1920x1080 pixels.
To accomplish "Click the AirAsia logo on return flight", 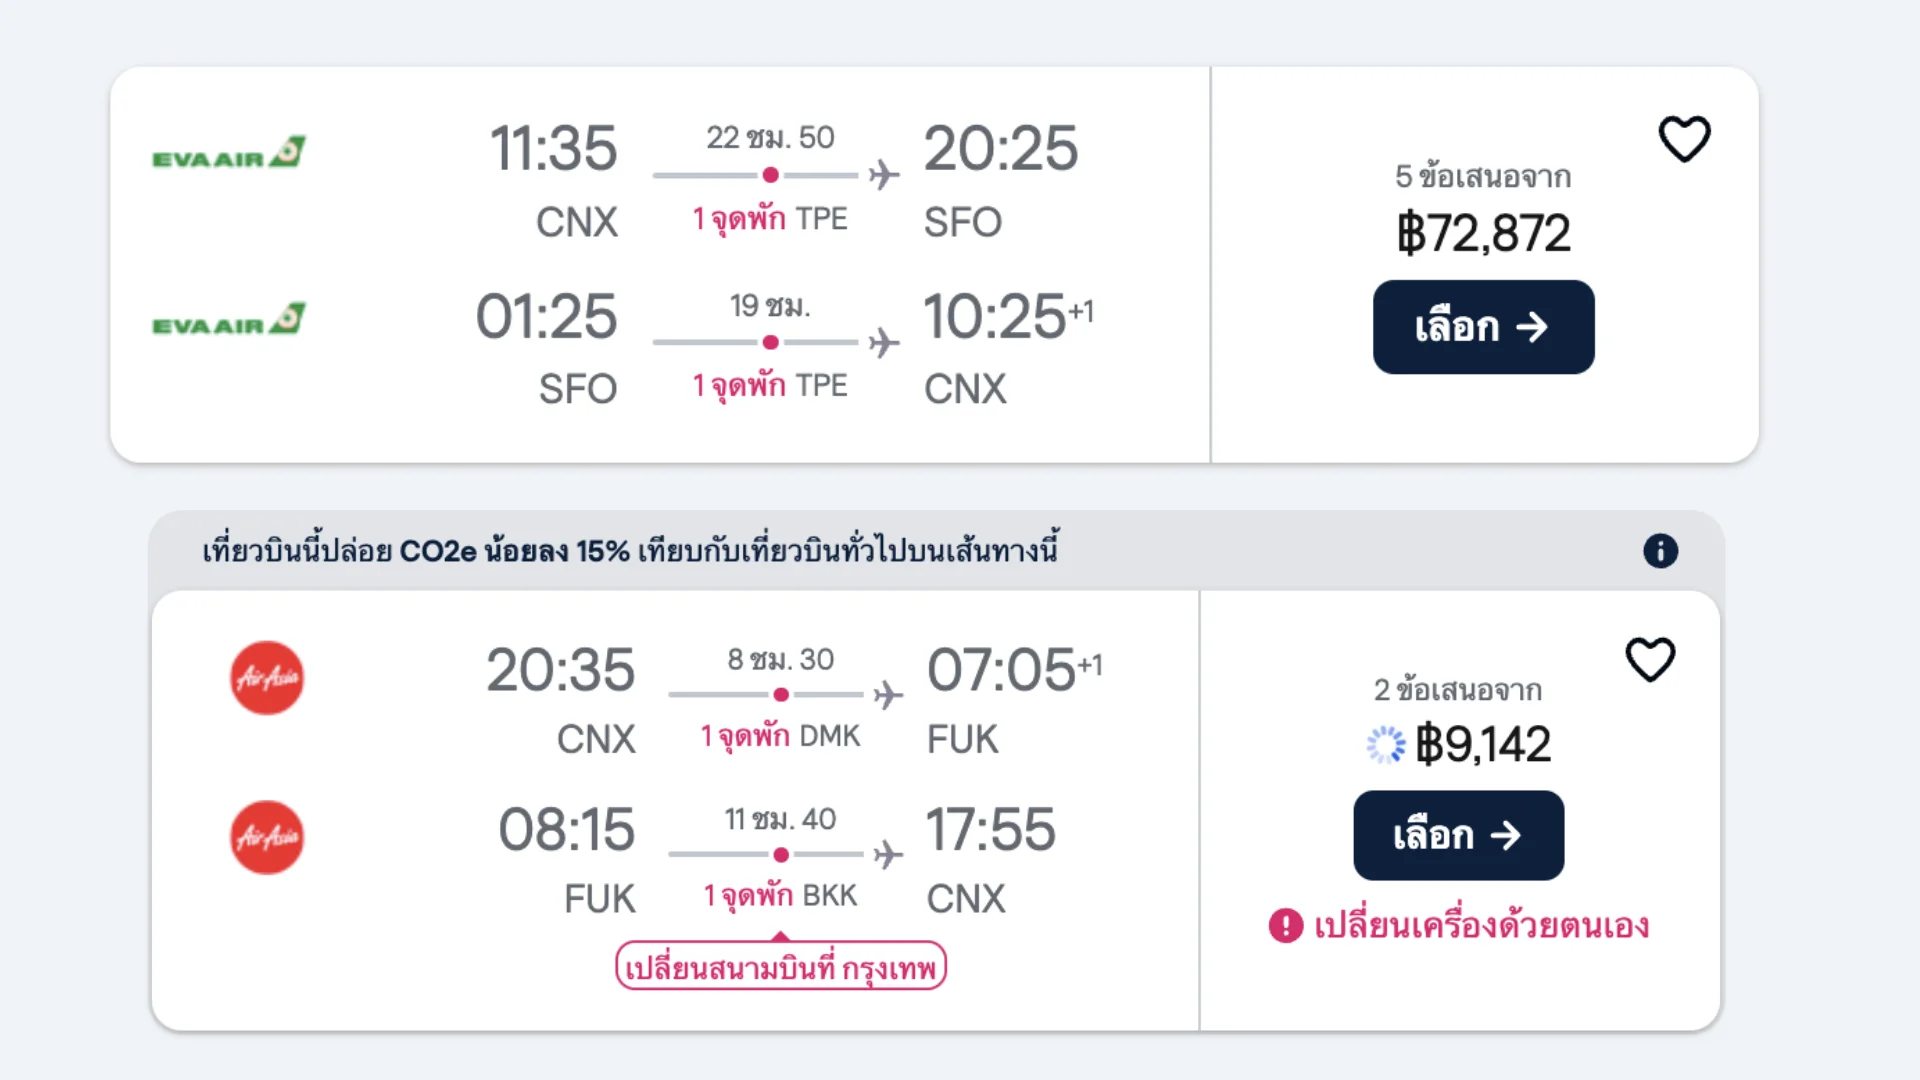I will 267,838.
